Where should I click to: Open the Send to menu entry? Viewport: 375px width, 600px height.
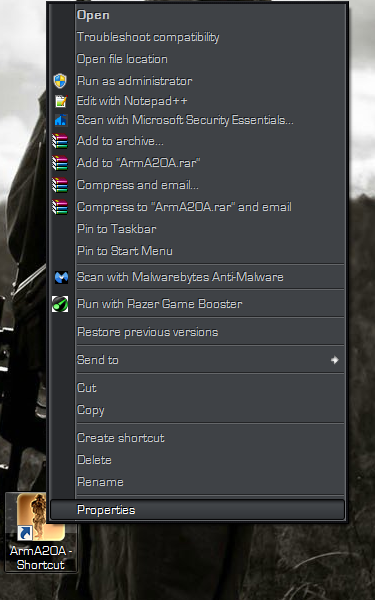197,360
